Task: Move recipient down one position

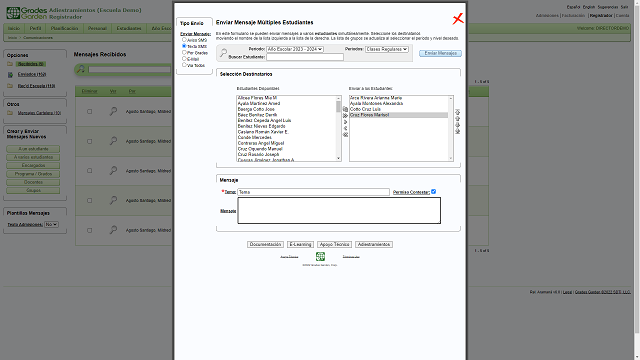Action: coord(458,125)
